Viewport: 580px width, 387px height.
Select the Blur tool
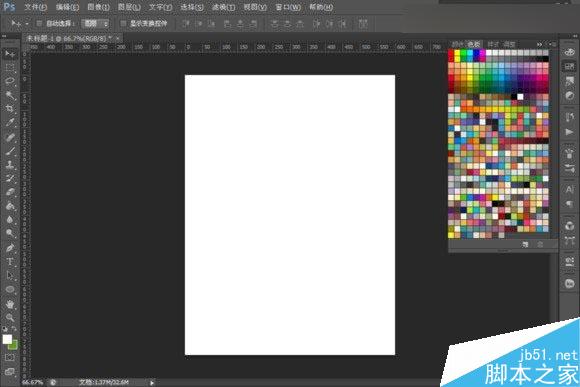[10, 219]
